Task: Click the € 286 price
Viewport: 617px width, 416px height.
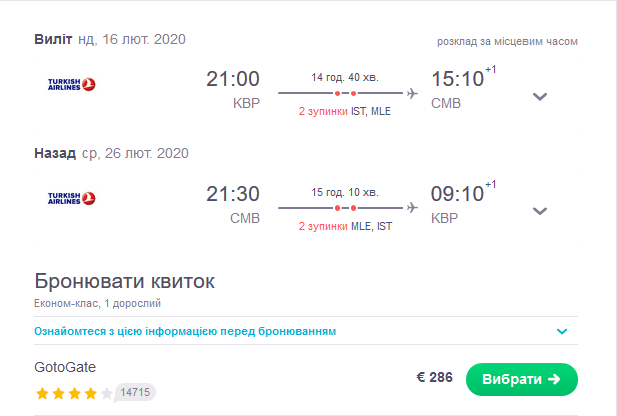Action: tap(434, 378)
